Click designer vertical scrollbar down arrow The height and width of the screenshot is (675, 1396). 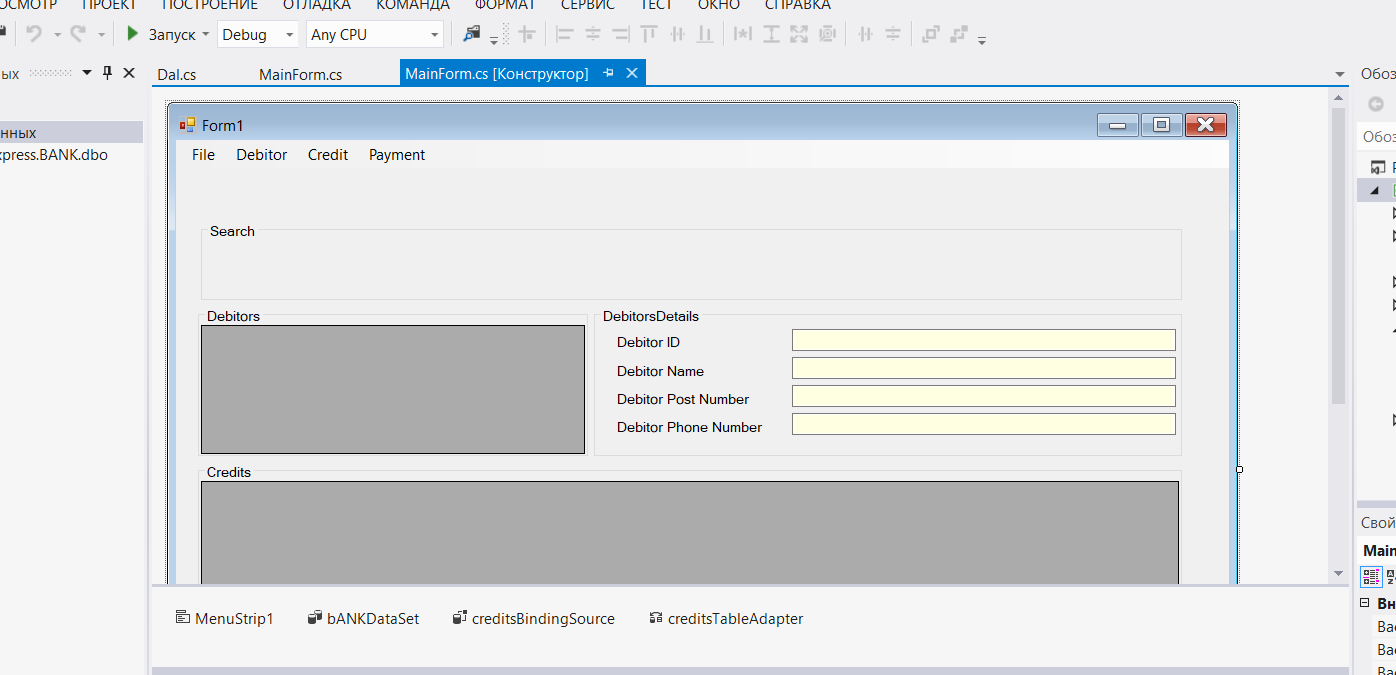click(x=1339, y=573)
